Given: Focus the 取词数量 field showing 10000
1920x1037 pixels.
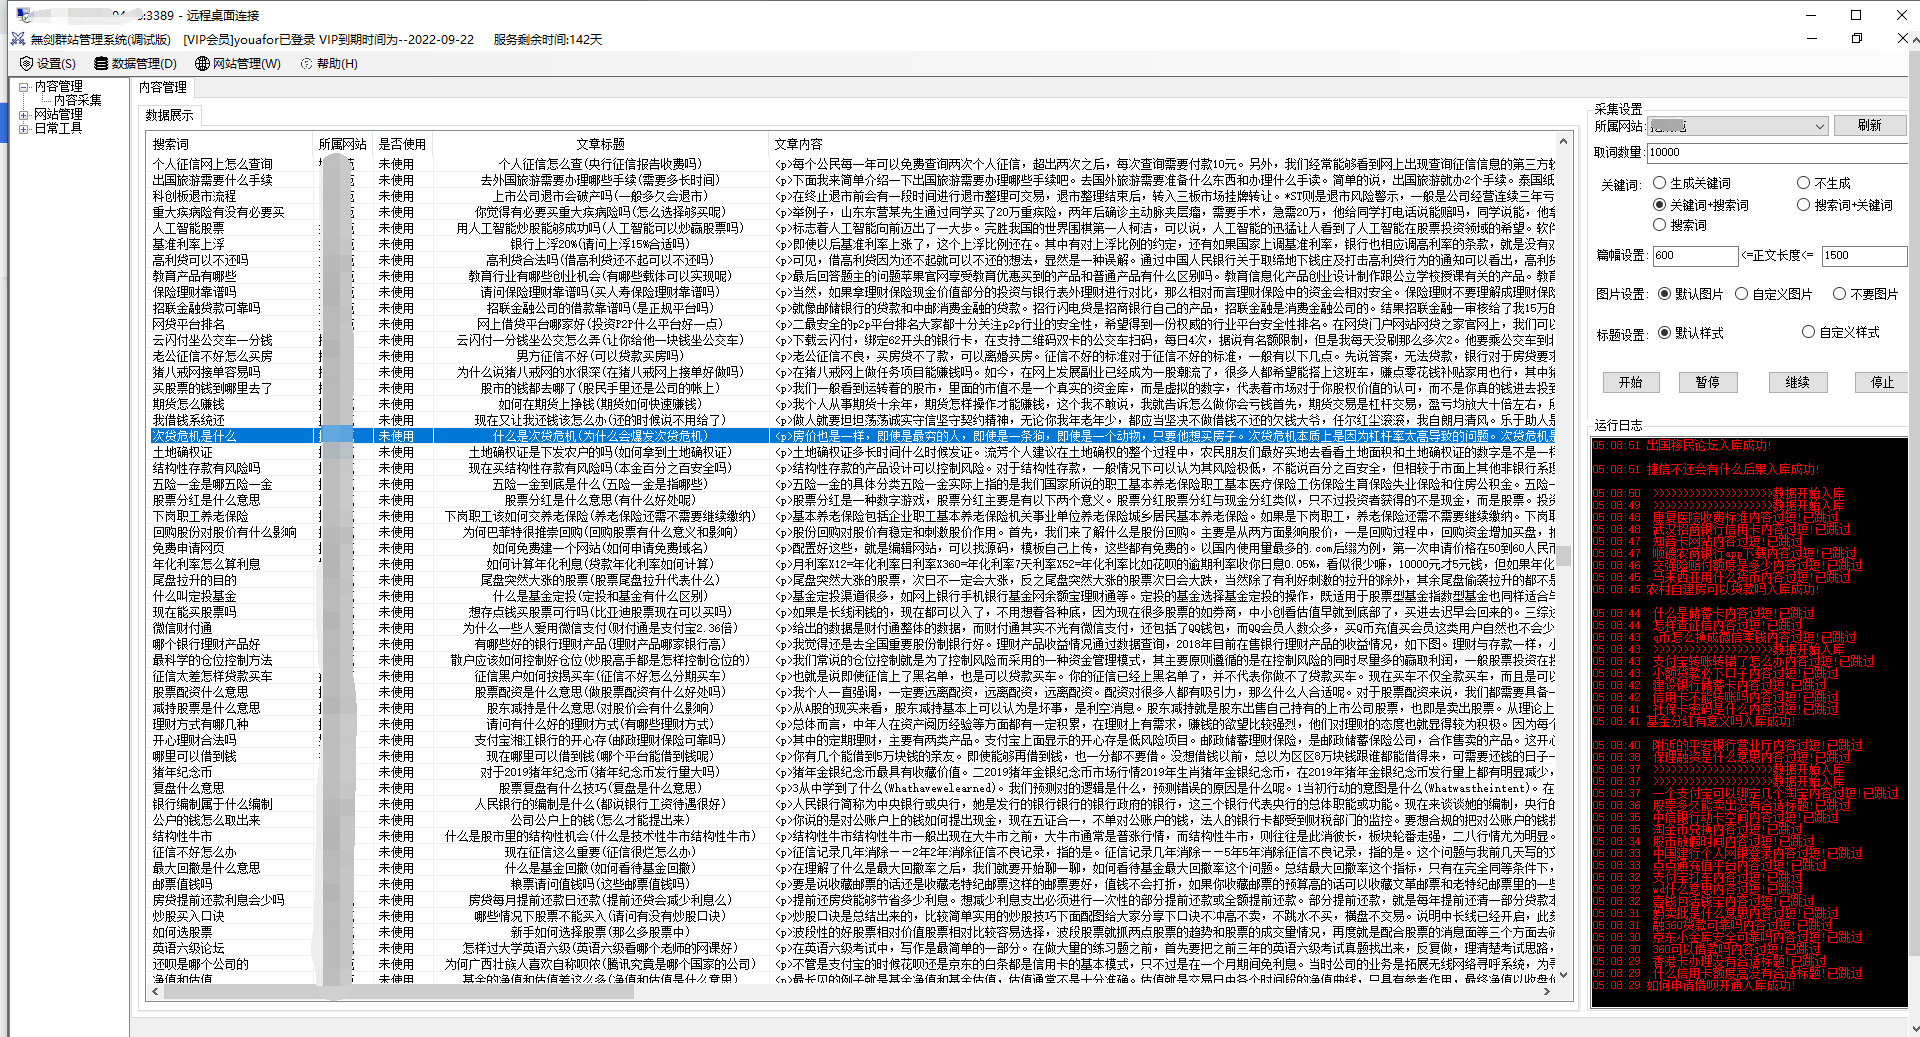Looking at the screenshot, I should [x=1778, y=153].
